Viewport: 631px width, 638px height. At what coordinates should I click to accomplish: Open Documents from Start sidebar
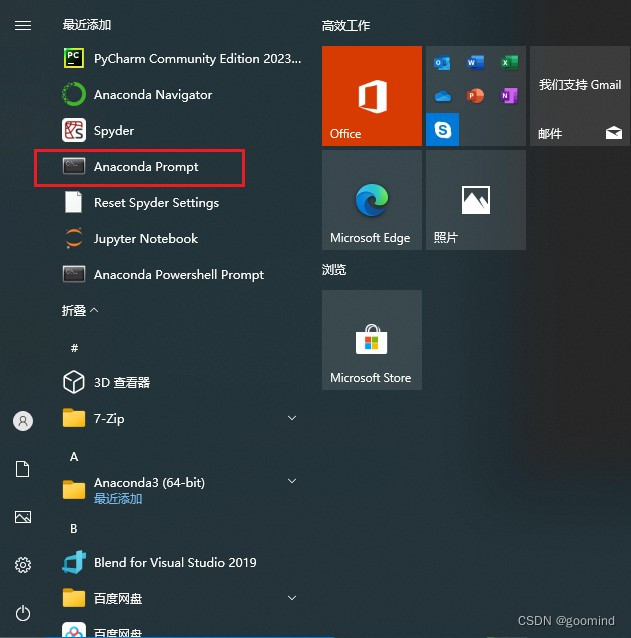tap(23, 469)
